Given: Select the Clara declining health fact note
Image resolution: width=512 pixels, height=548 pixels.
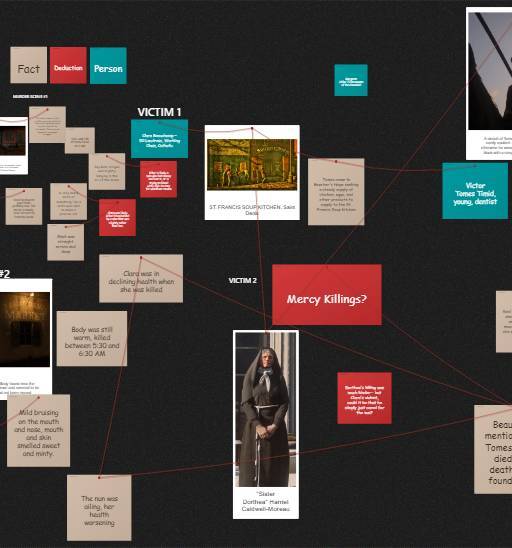Looking at the screenshot, I should [x=141, y=279].
